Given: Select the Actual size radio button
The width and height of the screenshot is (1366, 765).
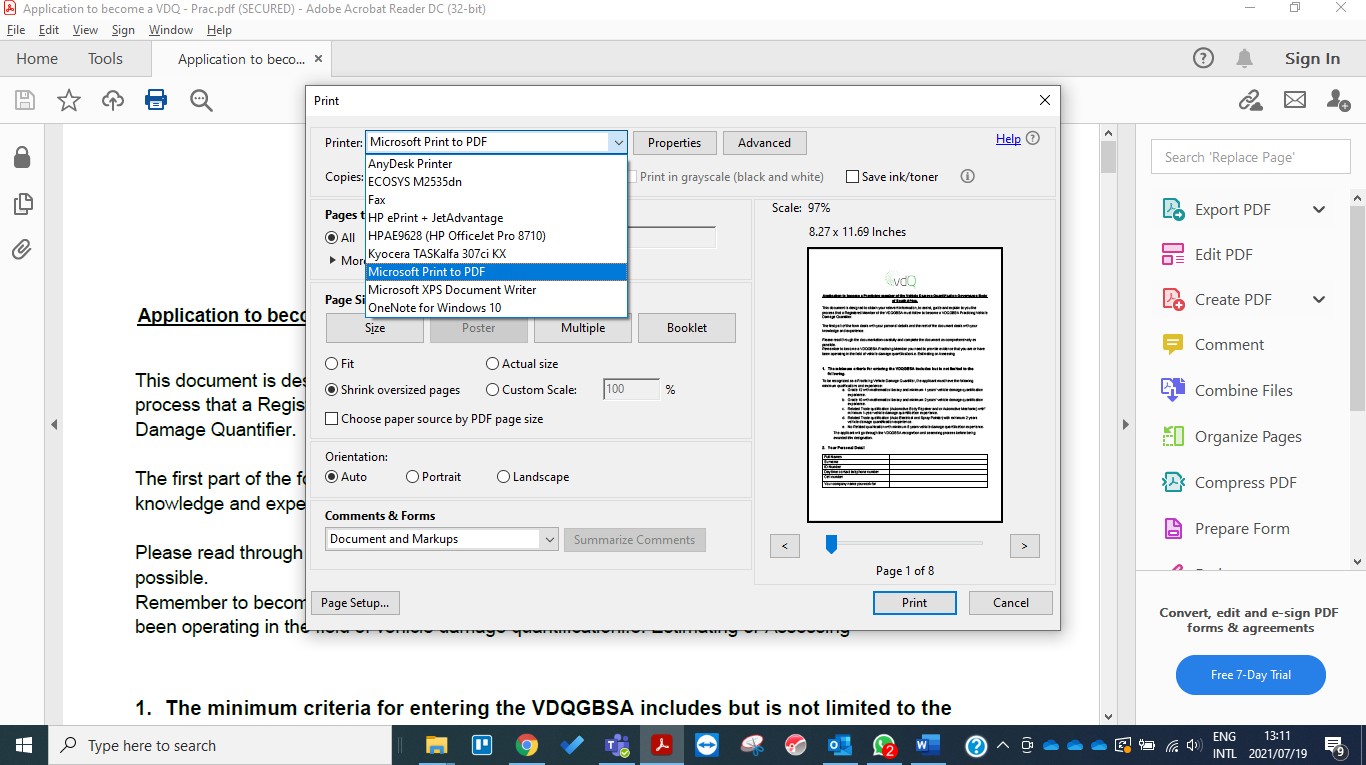Looking at the screenshot, I should click(492, 364).
